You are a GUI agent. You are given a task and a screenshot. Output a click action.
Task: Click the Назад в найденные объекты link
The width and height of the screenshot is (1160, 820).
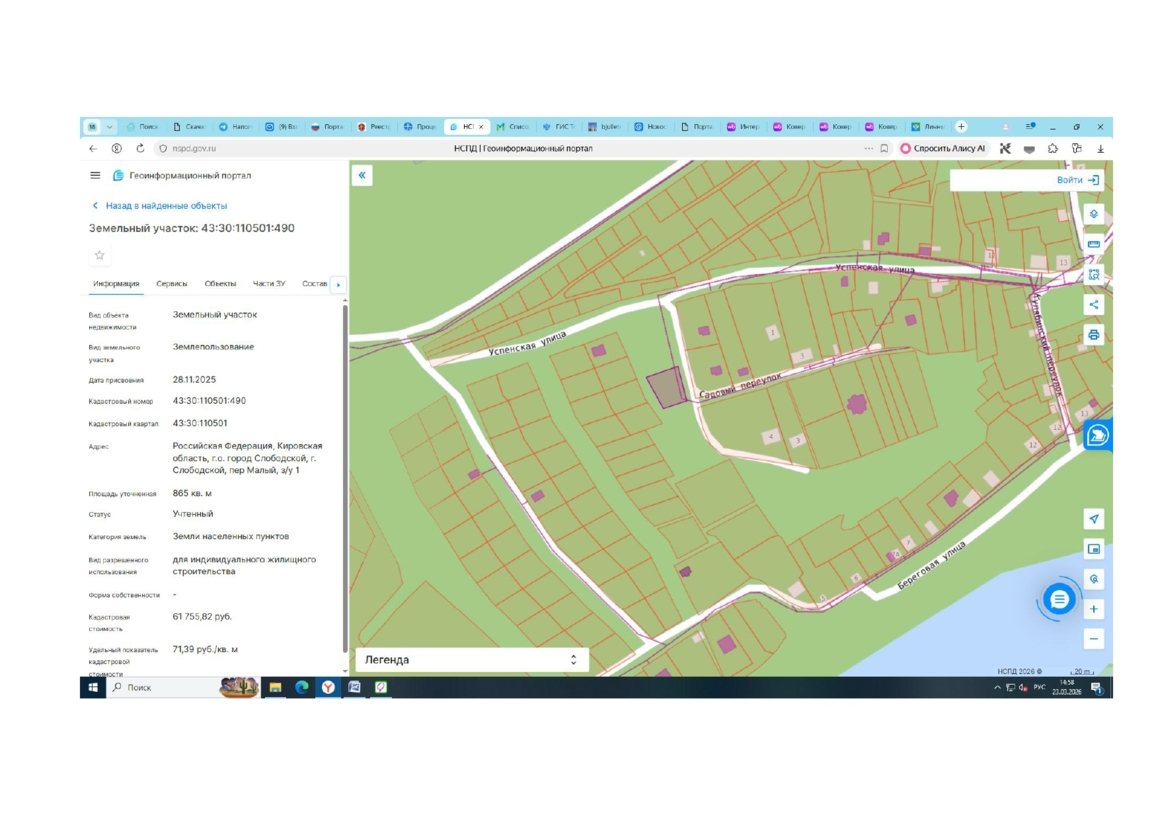coord(165,206)
